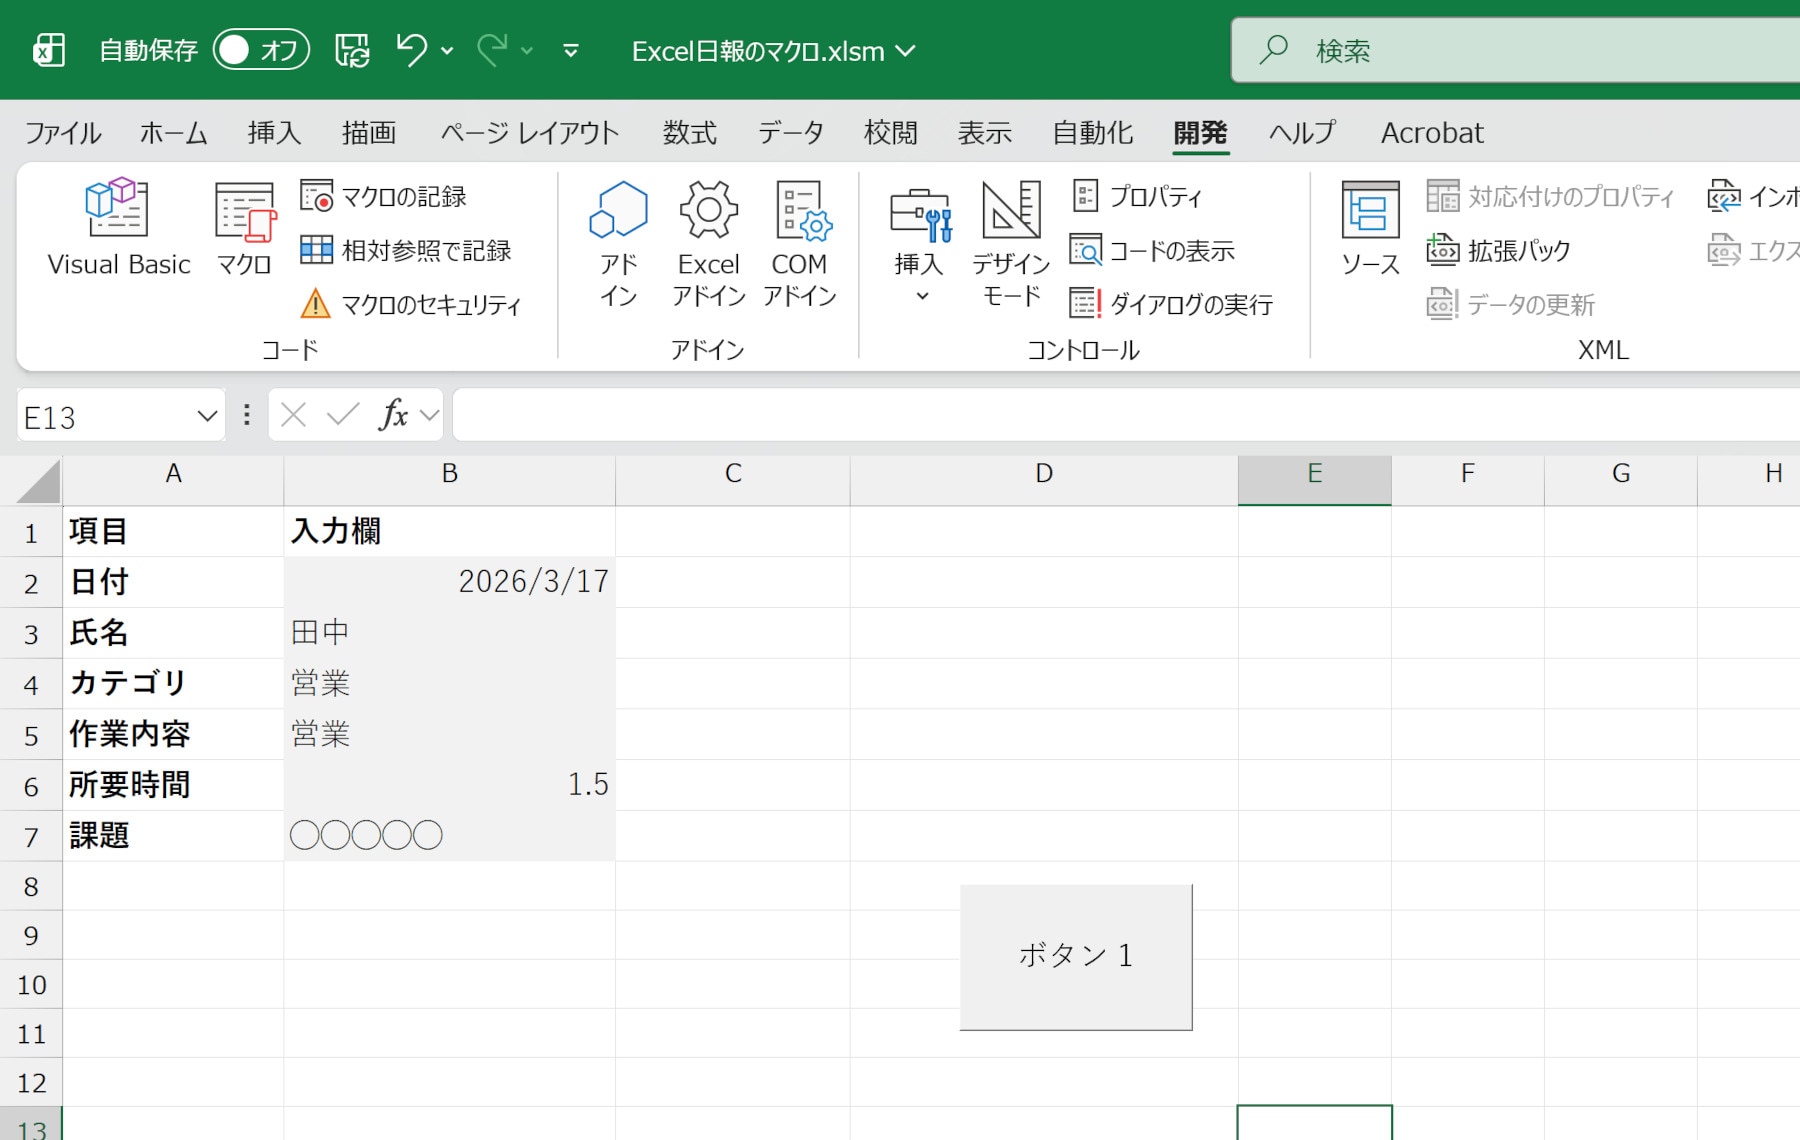Expand the file name dropdown in title bar
Screen dimensions: 1800x1140
(906, 51)
